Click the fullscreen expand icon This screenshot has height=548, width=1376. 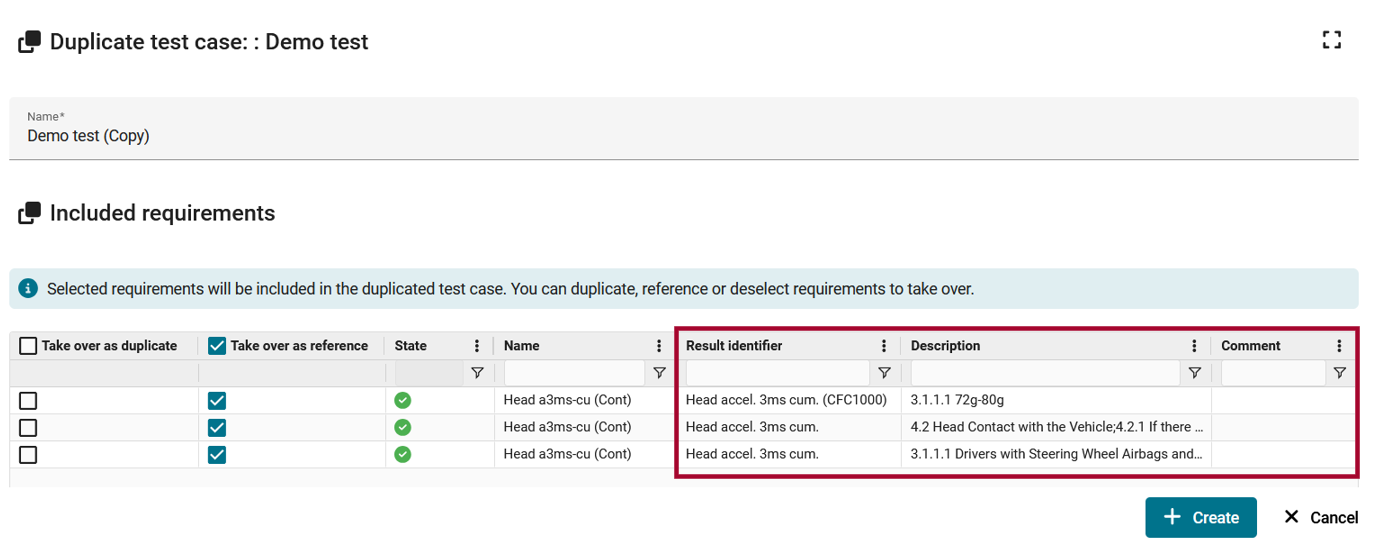1331,40
